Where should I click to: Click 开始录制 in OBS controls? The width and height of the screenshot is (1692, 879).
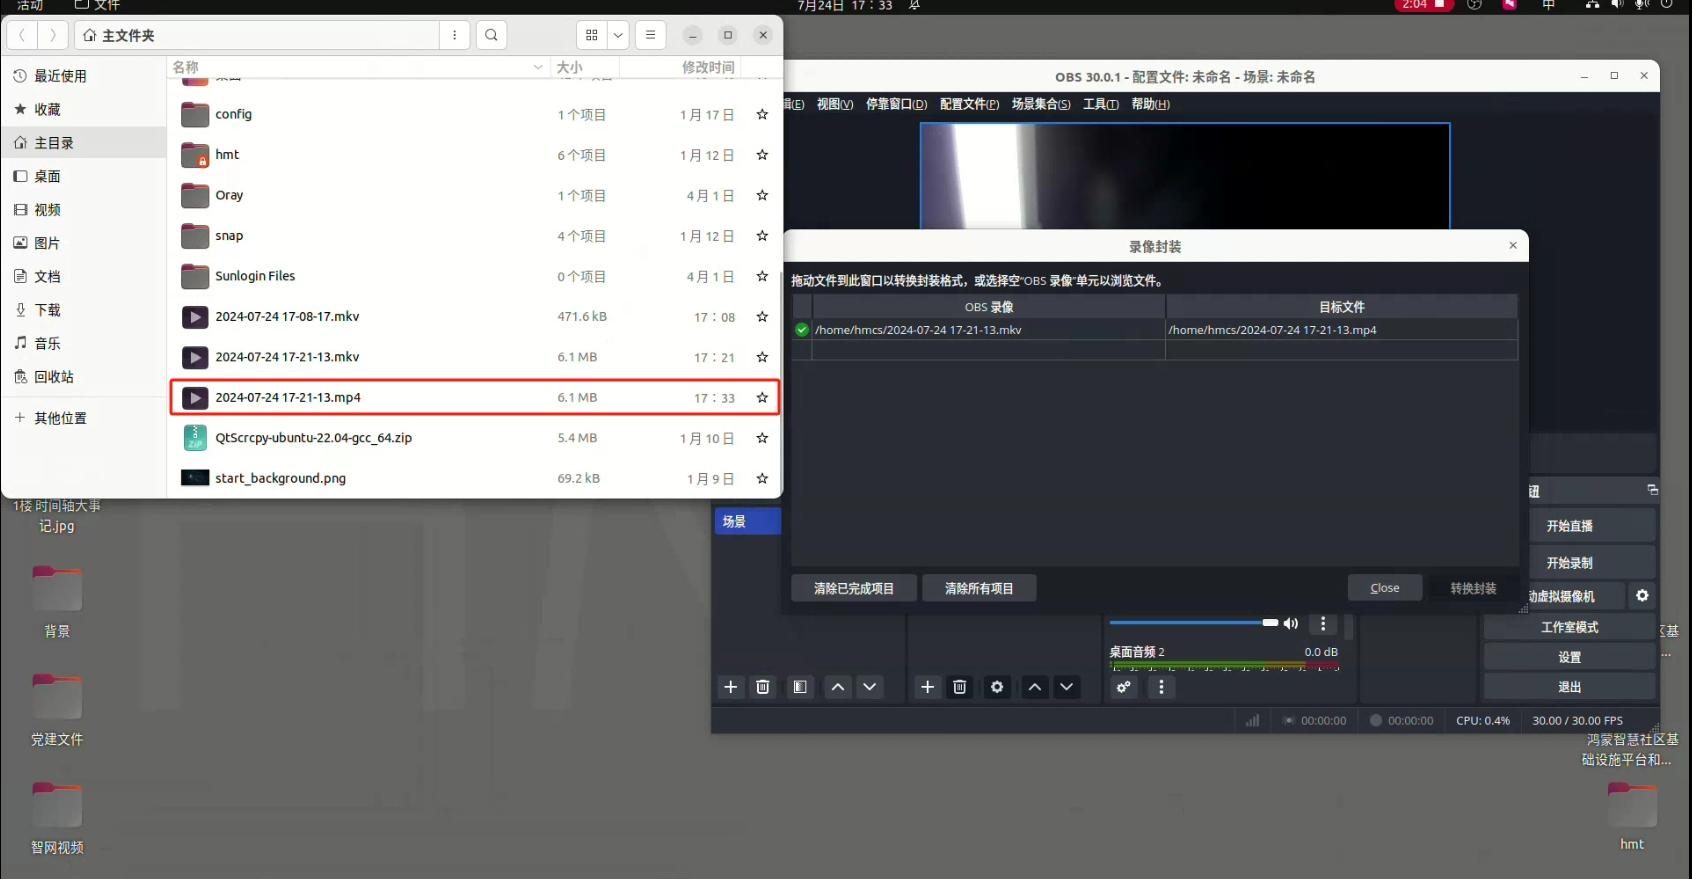click(x=1570, y=563)
